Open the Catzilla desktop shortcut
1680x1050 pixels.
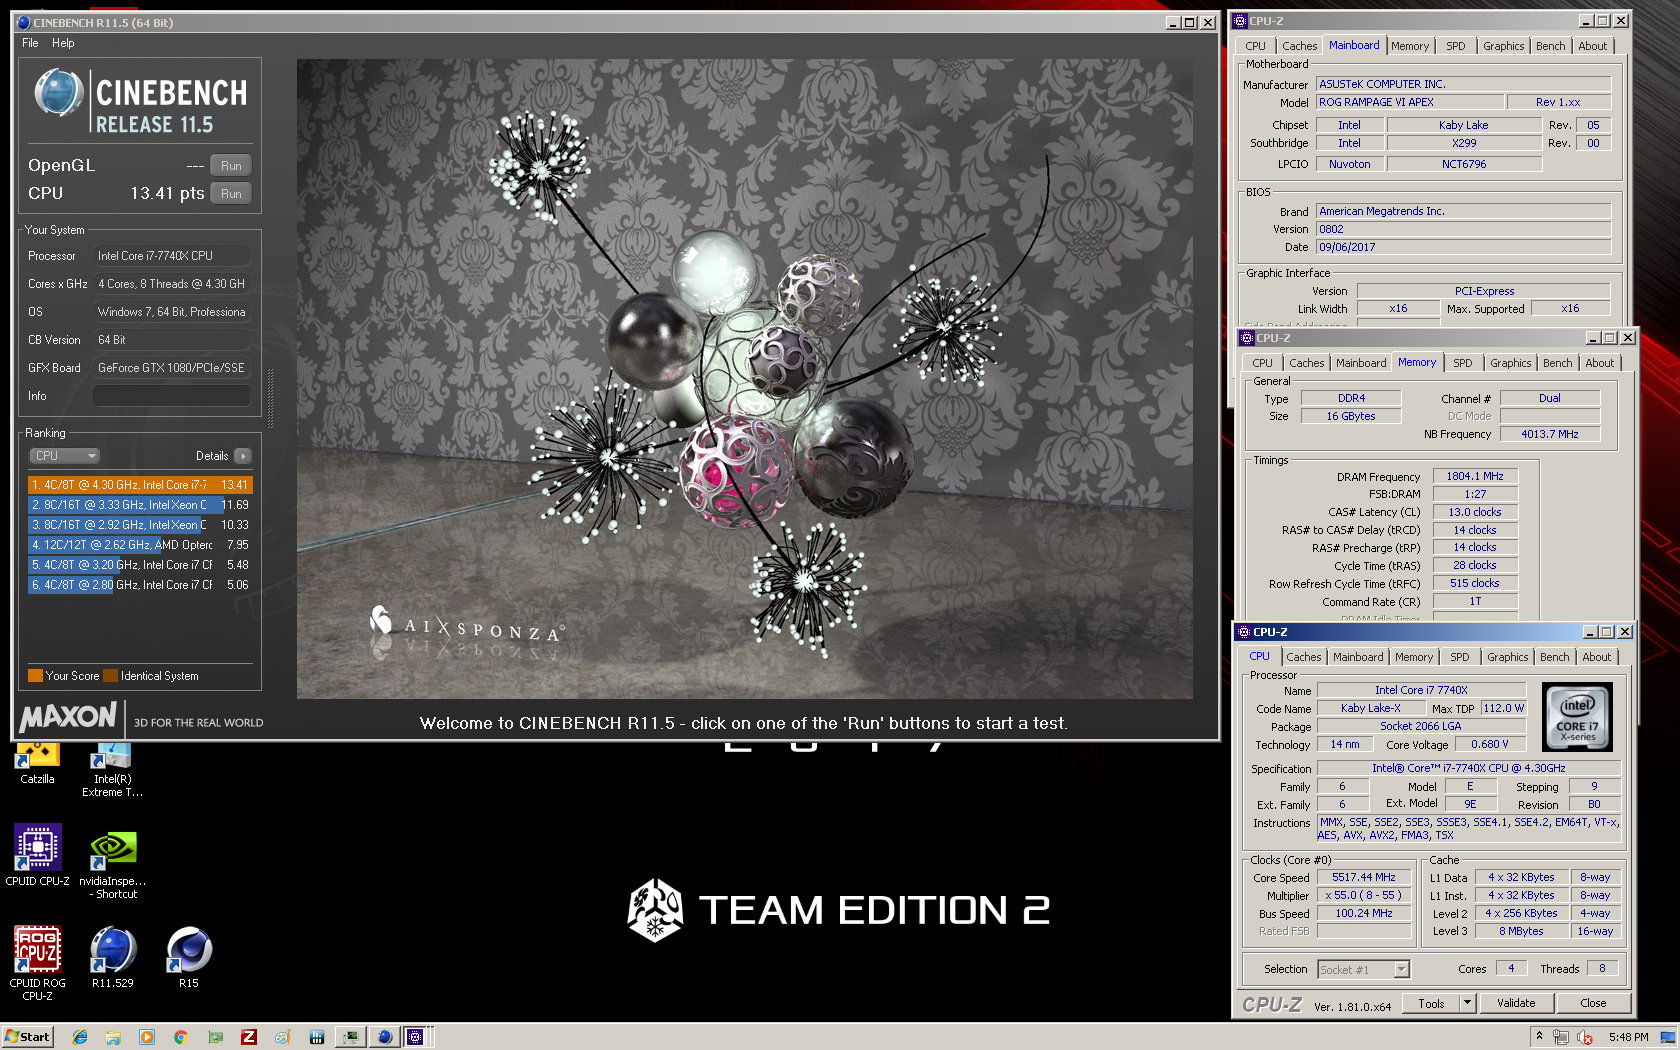[38, 764]
